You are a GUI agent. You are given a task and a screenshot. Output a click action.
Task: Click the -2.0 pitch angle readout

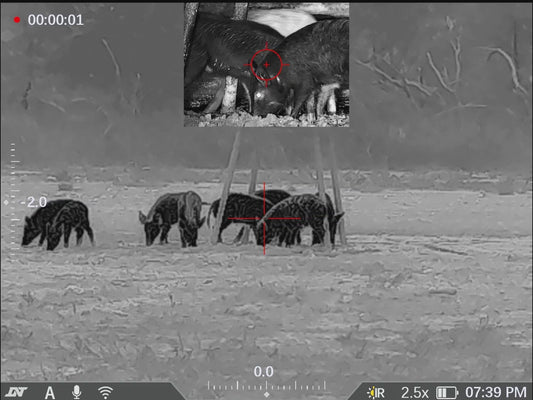point(34,202)
